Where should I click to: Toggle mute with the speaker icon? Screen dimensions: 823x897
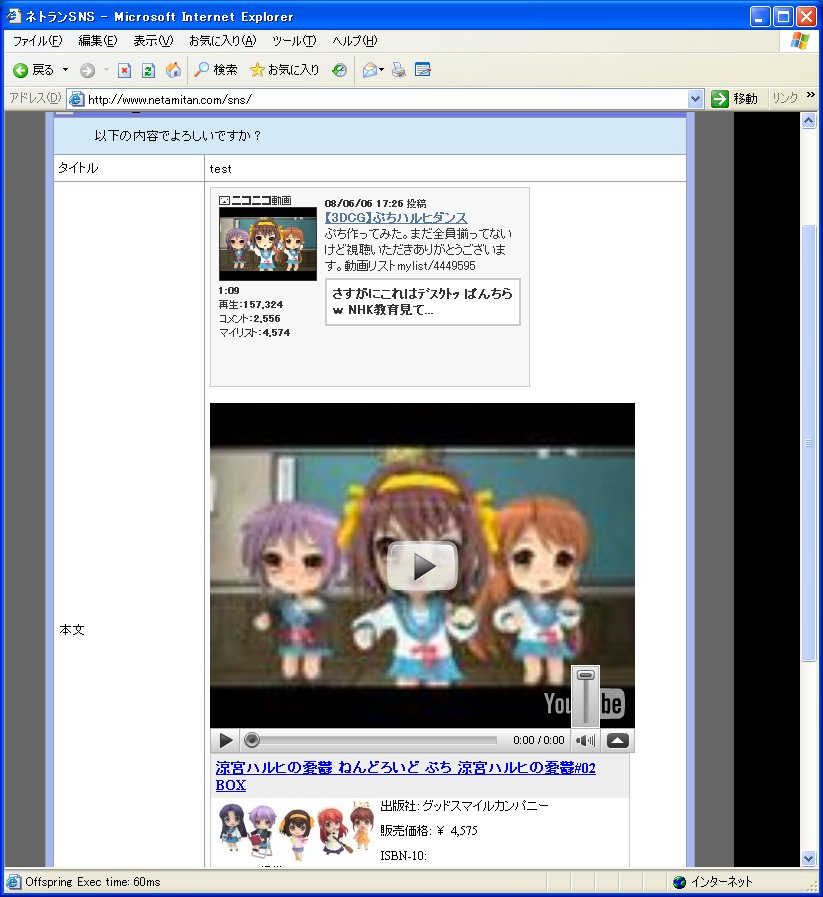pos(585,741)
